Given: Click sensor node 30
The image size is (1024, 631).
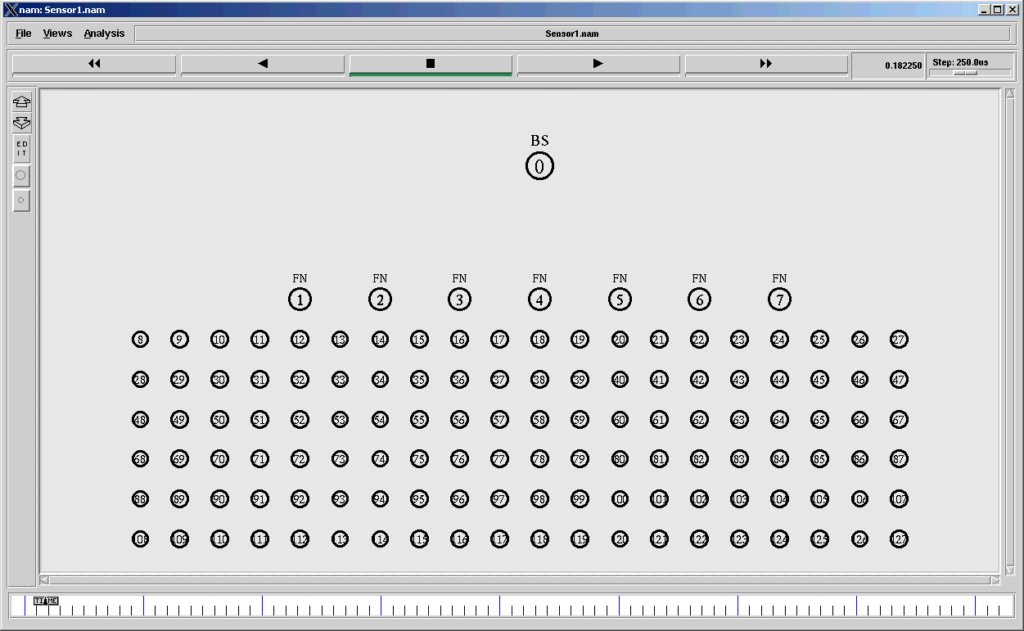Looking at the screenshot, I should tap(219, 380).
